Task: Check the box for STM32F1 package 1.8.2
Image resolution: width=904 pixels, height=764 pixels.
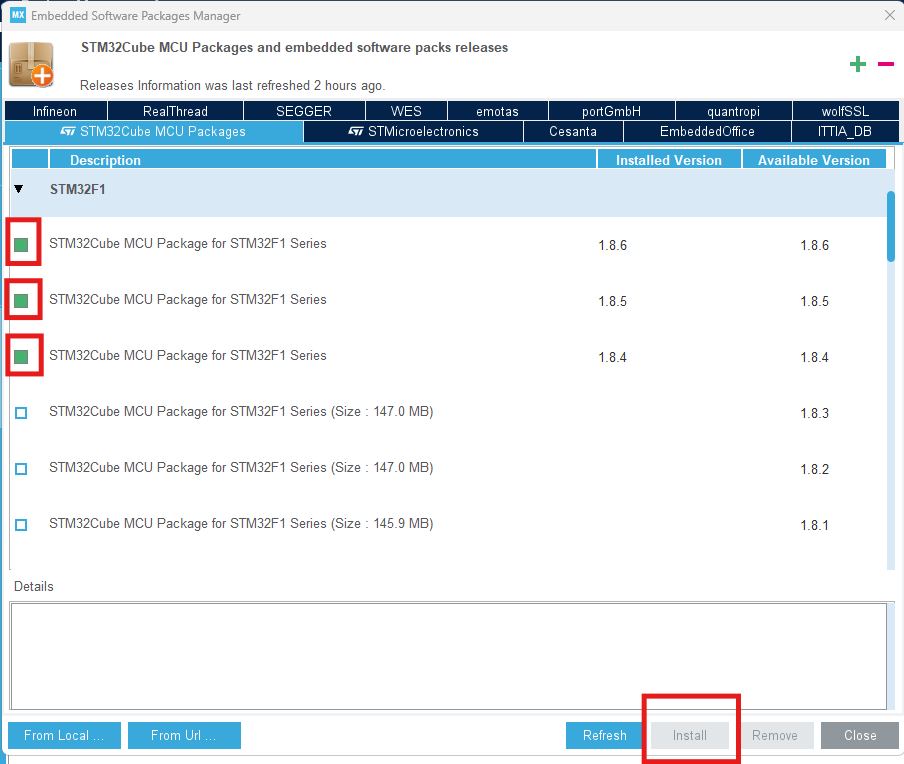Action: click(21, 469)
